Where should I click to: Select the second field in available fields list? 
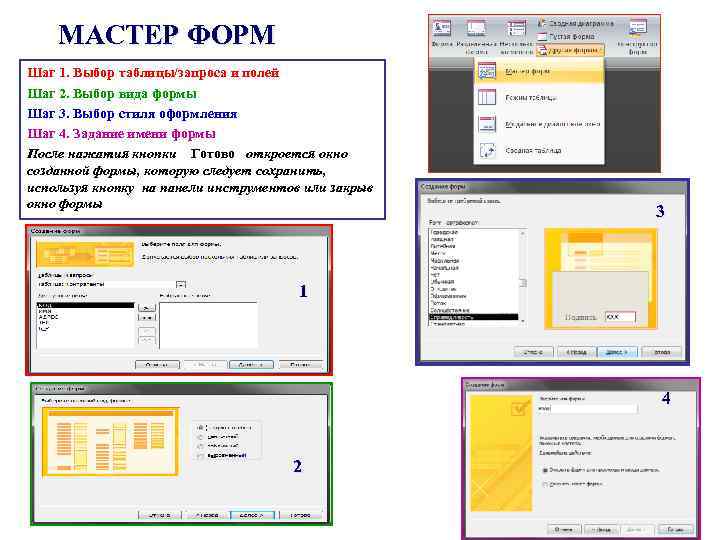coord(85,311)
